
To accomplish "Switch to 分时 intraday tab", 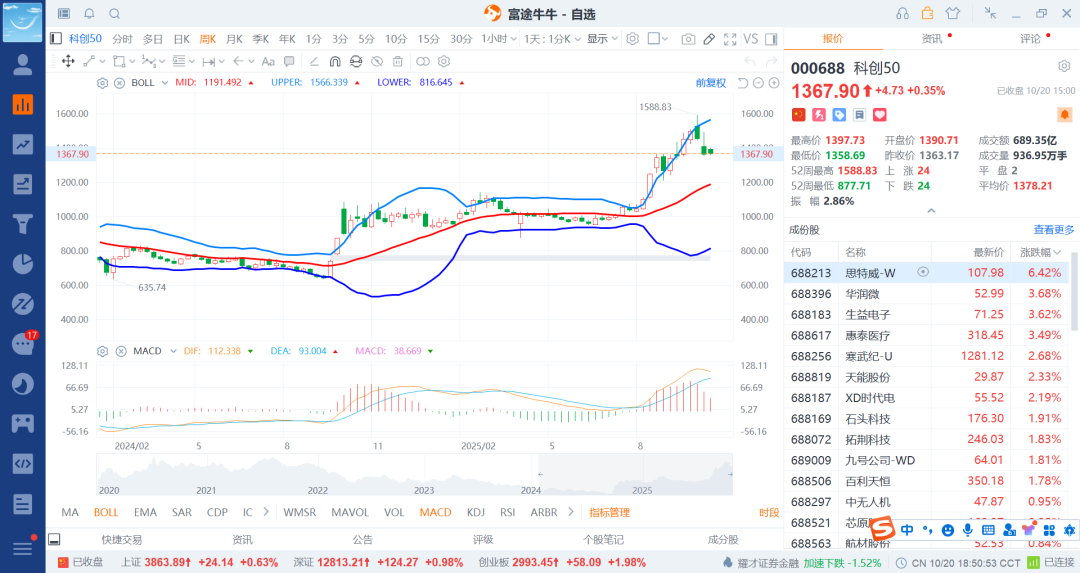I will coord(123,39).
